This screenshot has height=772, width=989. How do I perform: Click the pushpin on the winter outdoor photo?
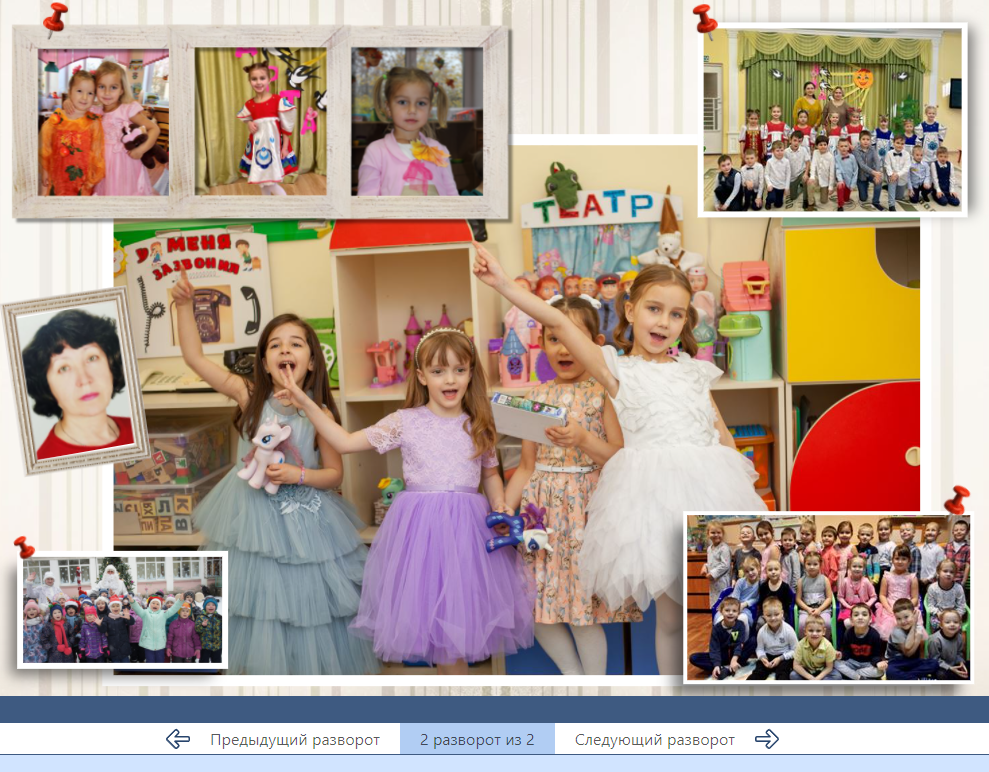(24, 547)
